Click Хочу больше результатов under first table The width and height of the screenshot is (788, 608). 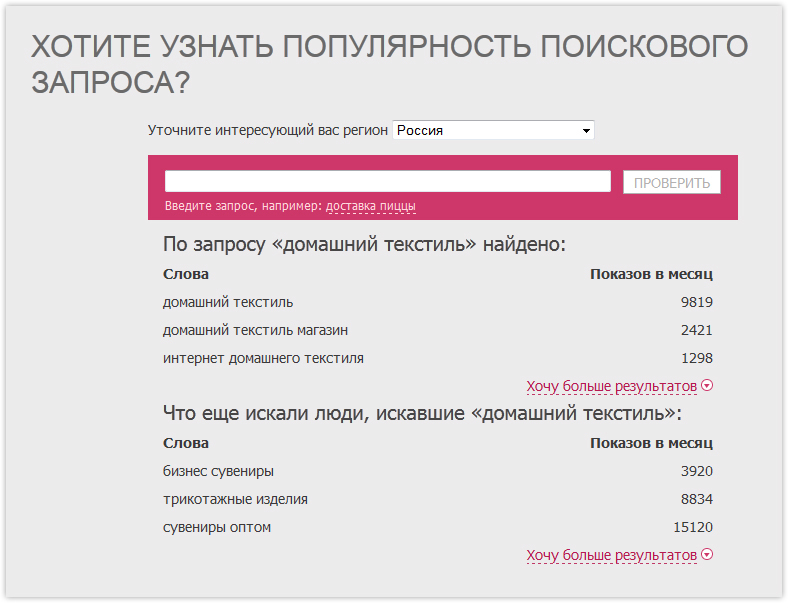(612, 386)
